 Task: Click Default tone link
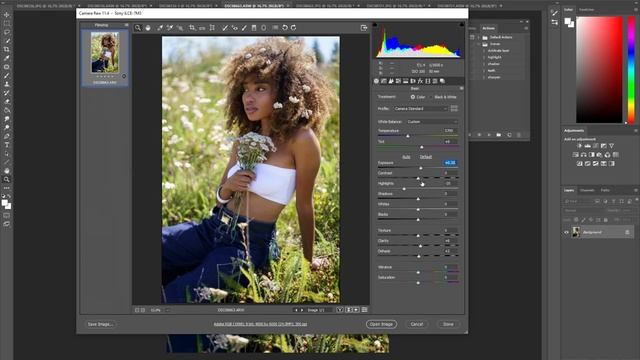tap(426, 157)
